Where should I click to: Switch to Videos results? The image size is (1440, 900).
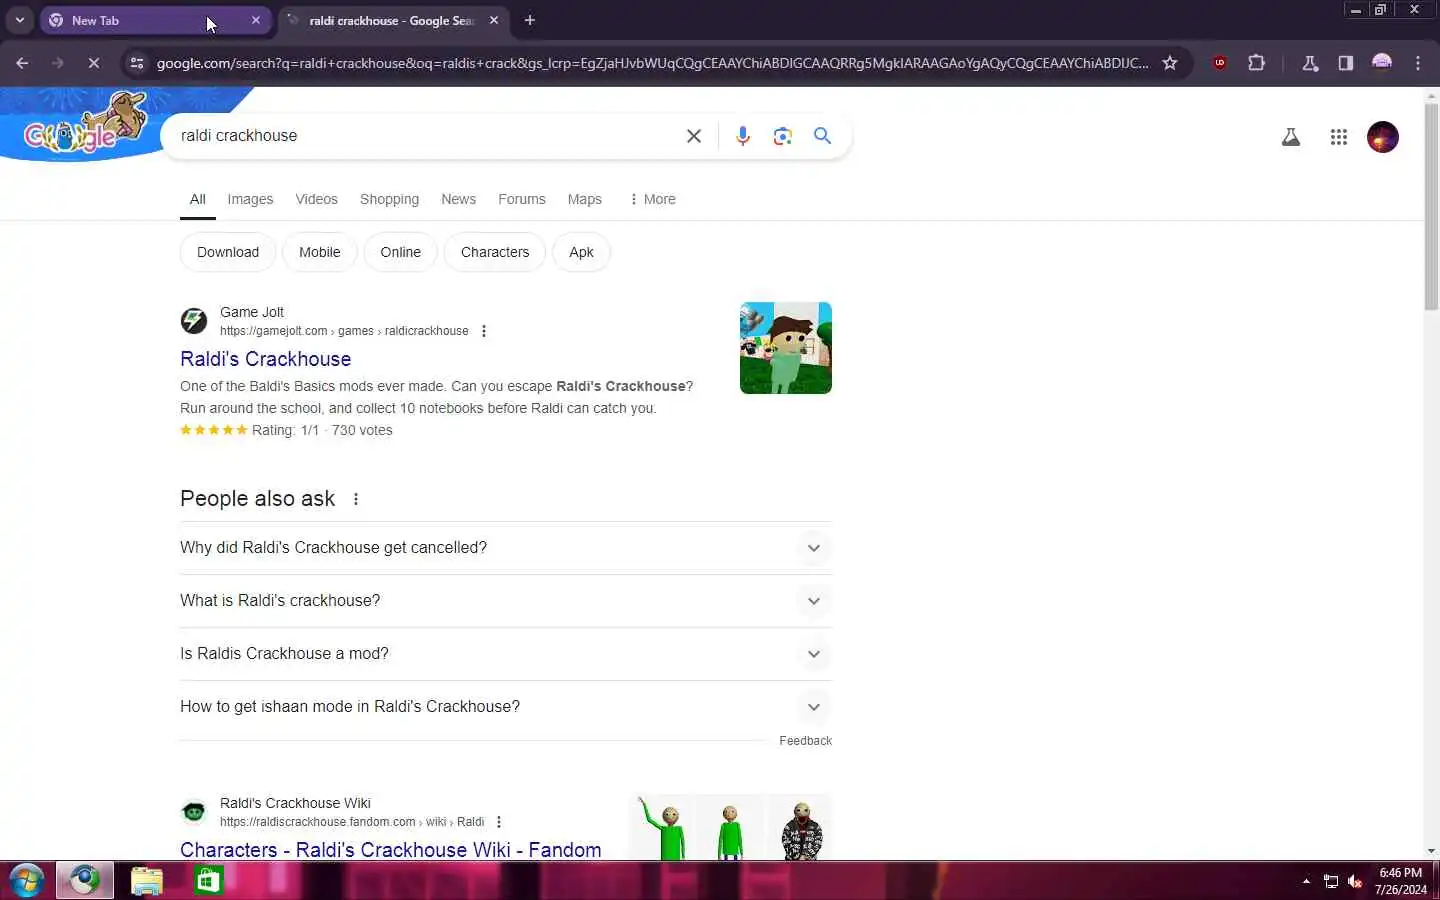pos(316,199)
